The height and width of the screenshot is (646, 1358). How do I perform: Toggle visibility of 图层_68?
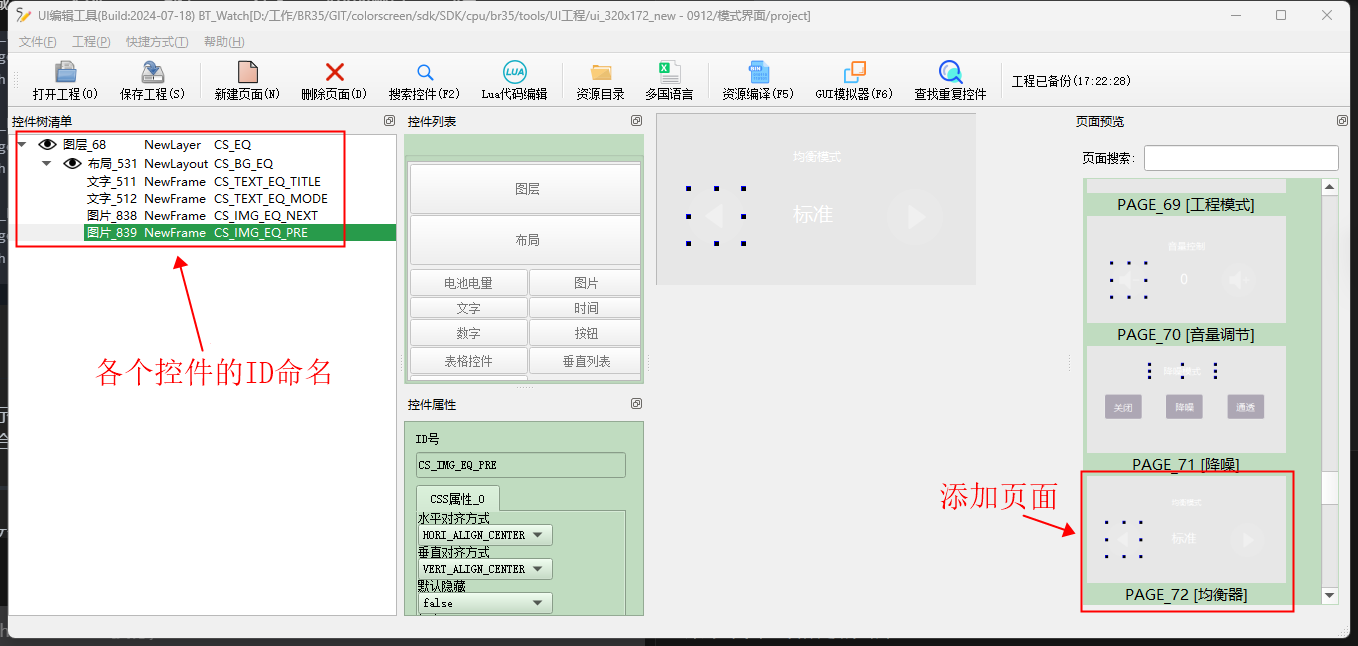click(x=47, y=145)
